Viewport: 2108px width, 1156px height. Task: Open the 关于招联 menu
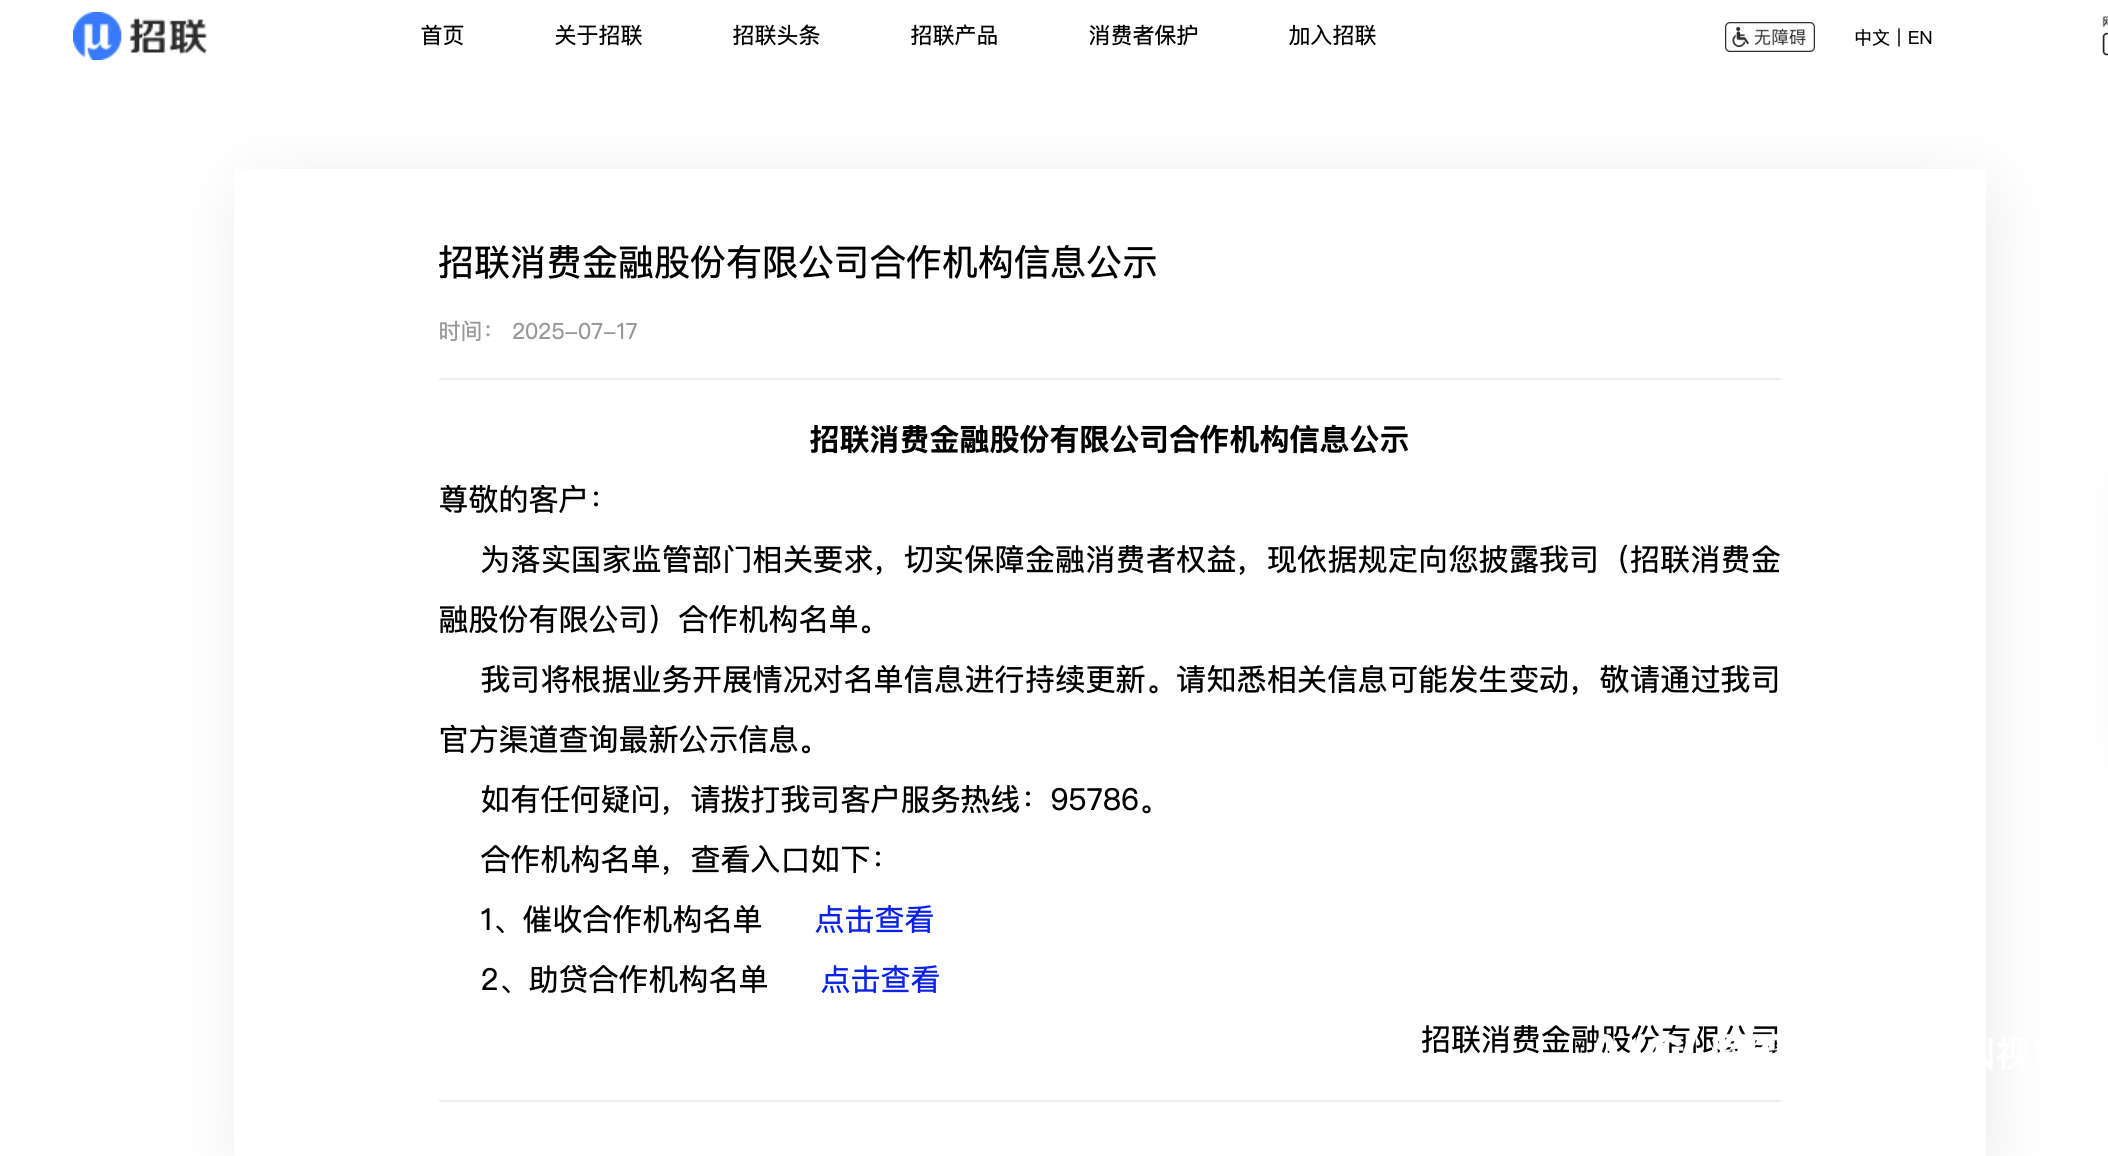[598, 36]
